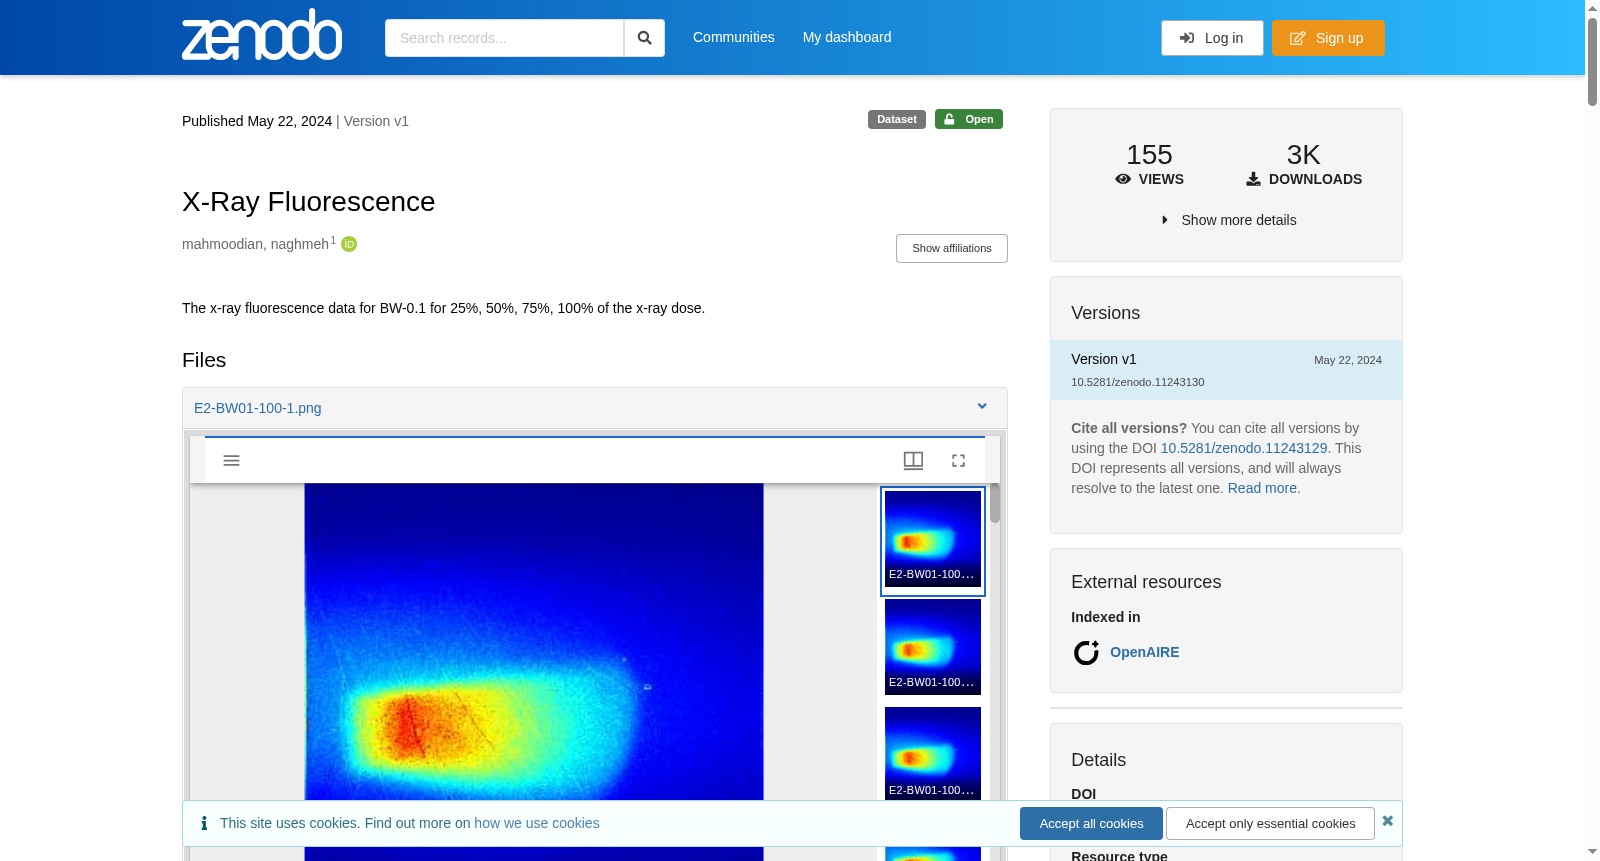Image resolution: width=1600 pixels, height=861 pixels.
Task: Click the ORCID icon next to author name
Action: click(x=349, y=244)
